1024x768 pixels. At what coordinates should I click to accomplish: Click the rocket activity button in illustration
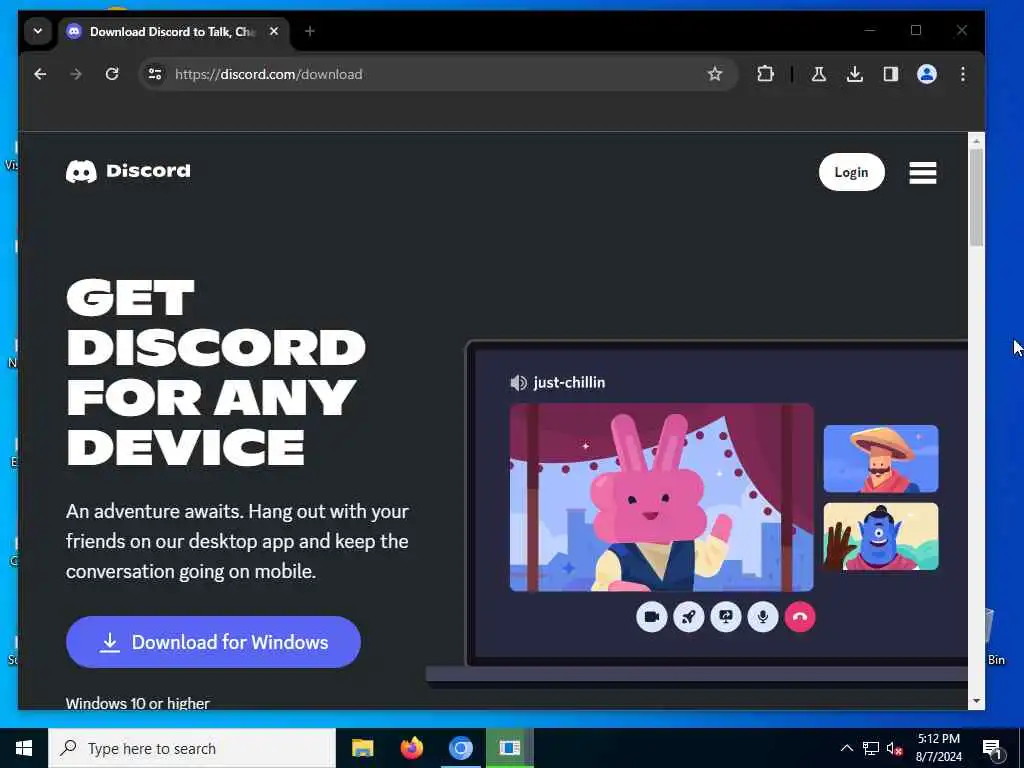[x=688, y=616]
